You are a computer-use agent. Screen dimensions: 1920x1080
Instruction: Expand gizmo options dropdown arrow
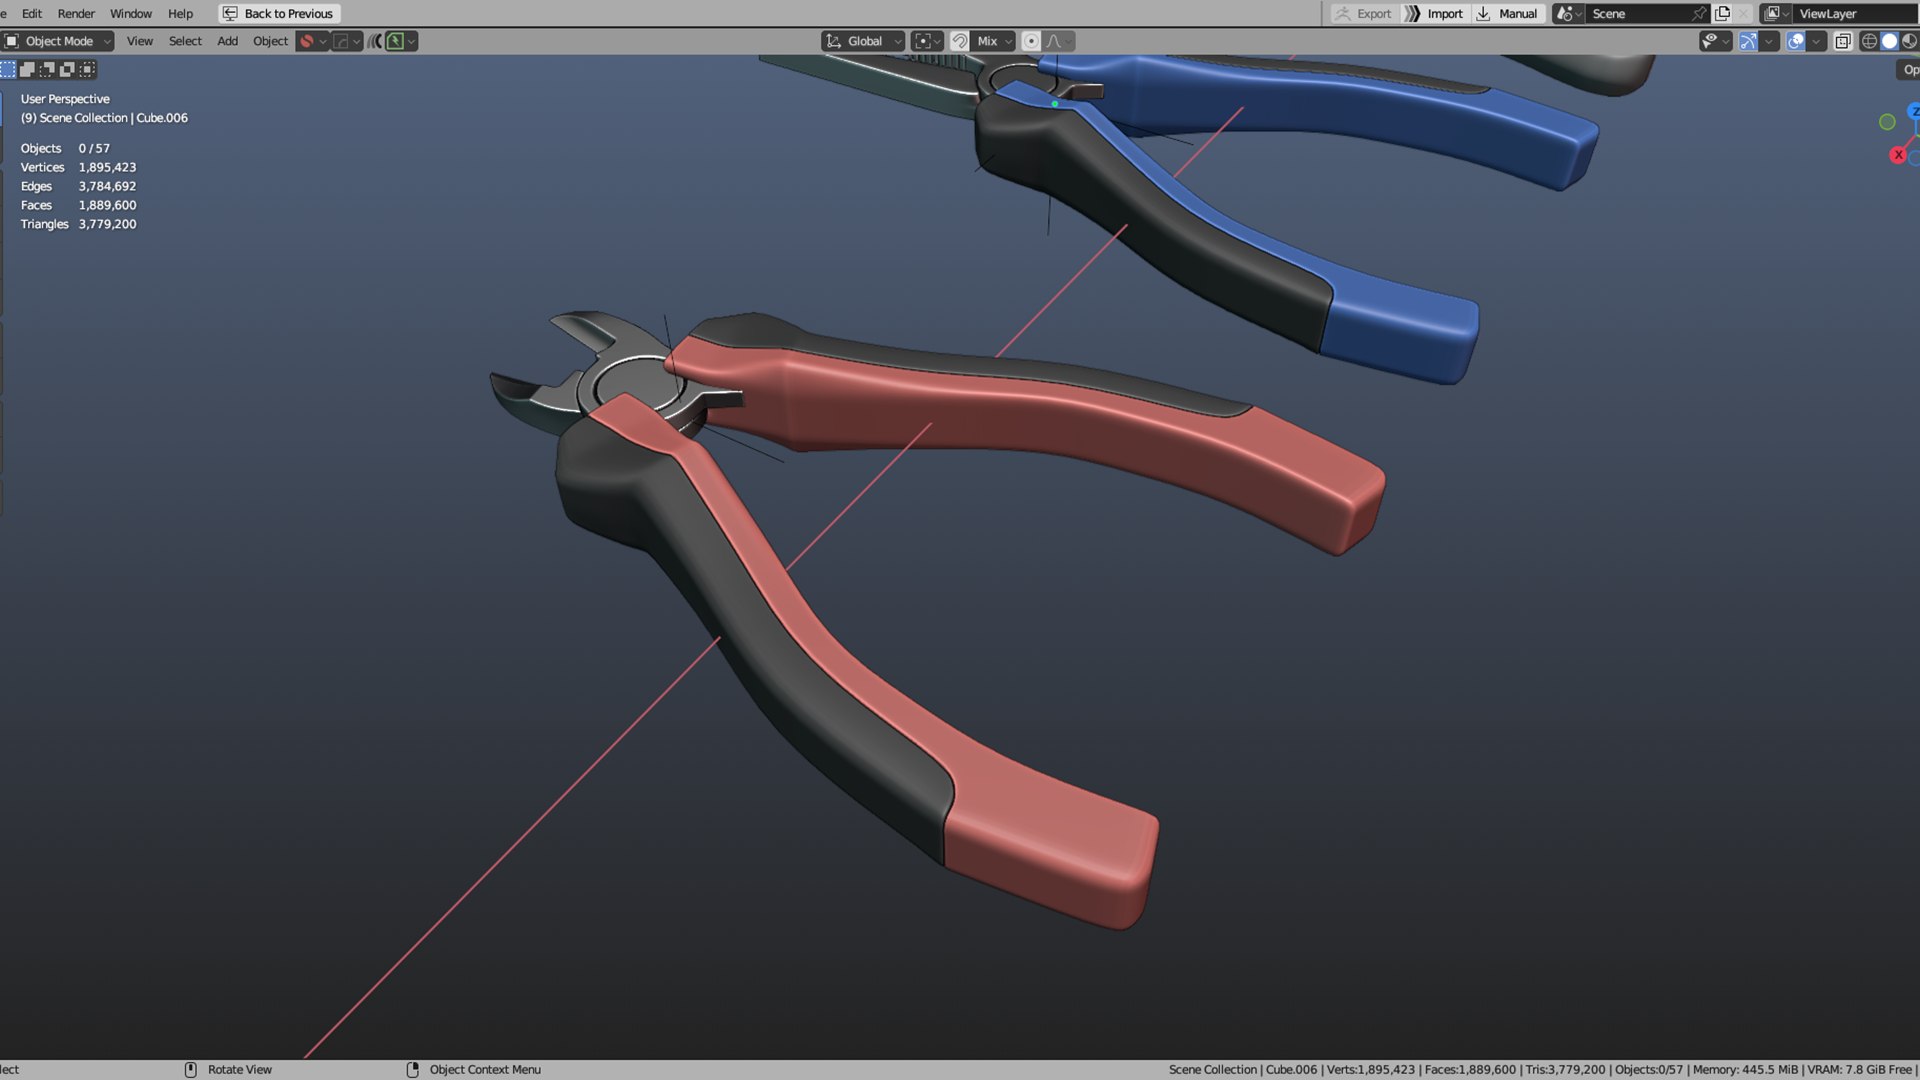click(x=1769, y=41)
